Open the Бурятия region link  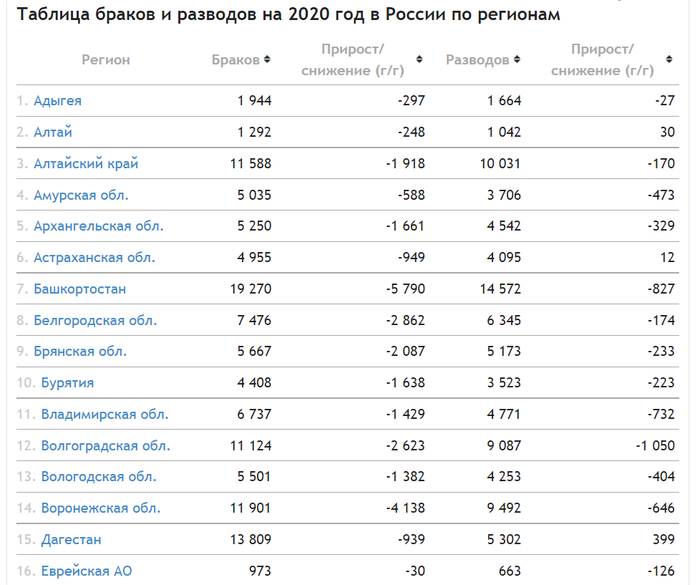coord(67,383)
